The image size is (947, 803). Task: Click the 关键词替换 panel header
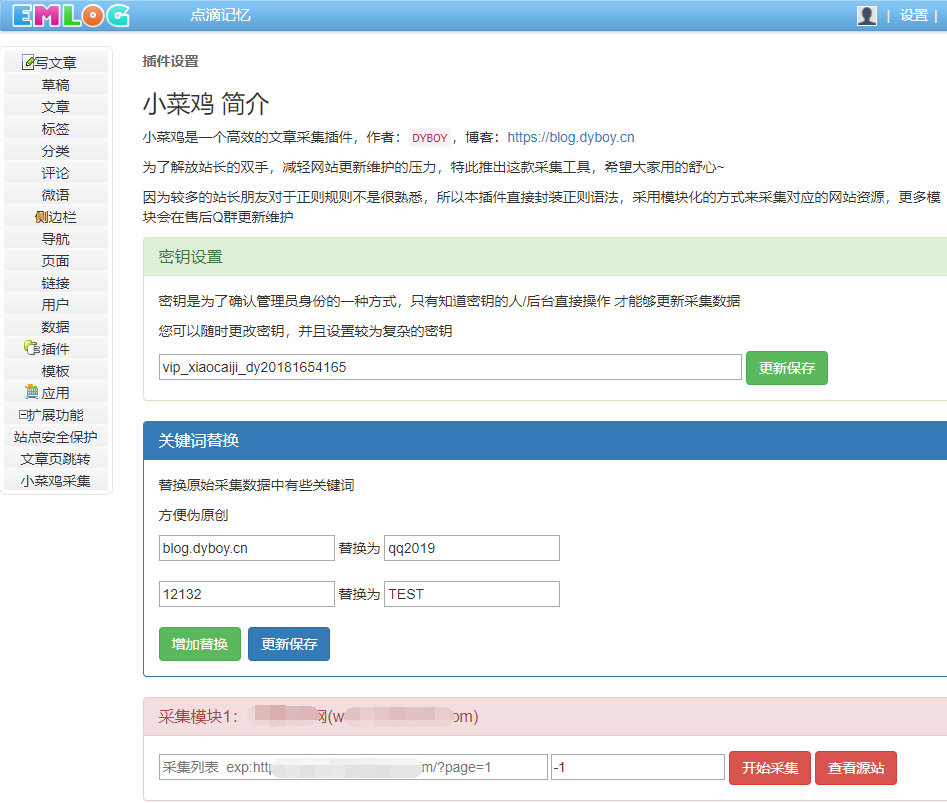545,440
